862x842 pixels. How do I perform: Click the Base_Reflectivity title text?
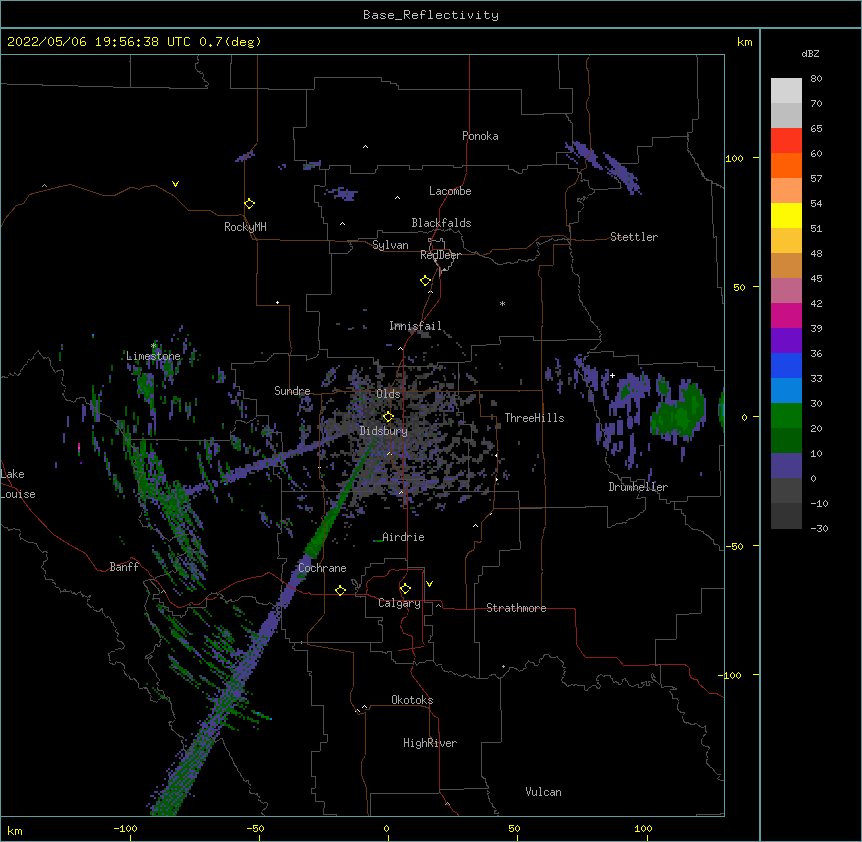point(430,15)
